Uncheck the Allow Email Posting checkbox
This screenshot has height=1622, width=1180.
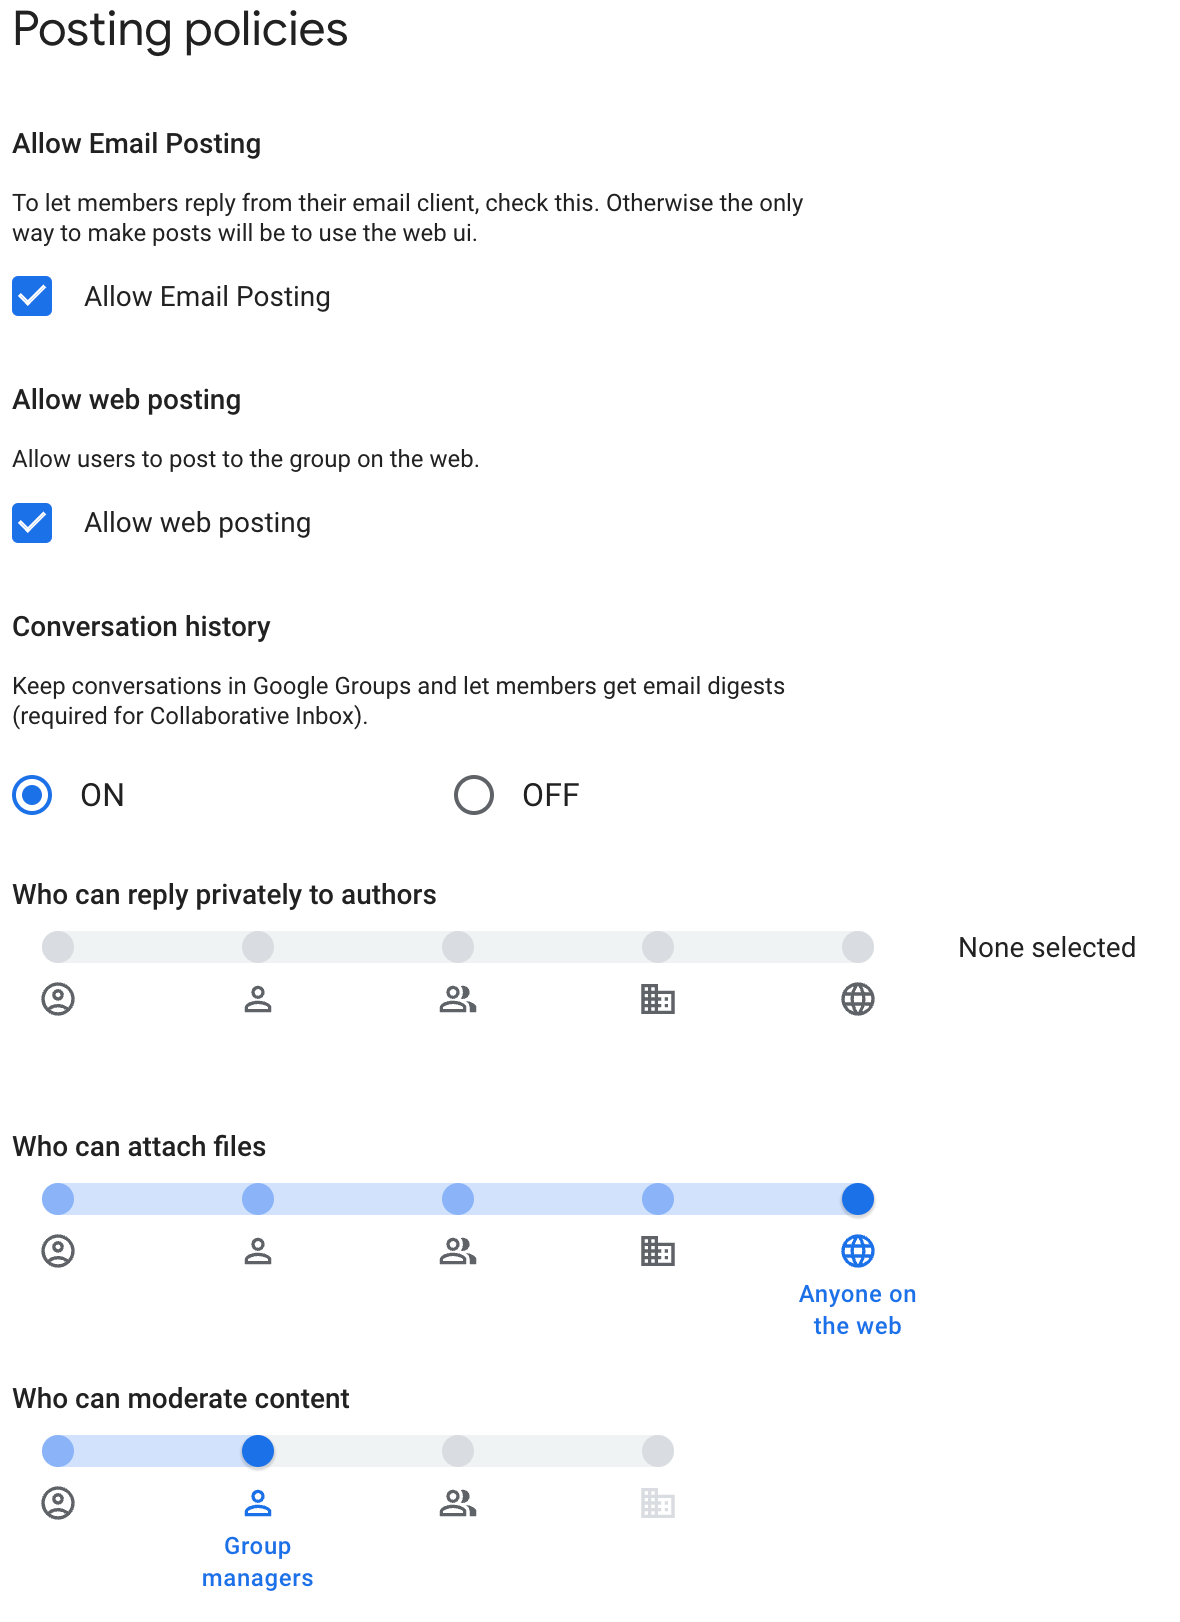[32, 297]
